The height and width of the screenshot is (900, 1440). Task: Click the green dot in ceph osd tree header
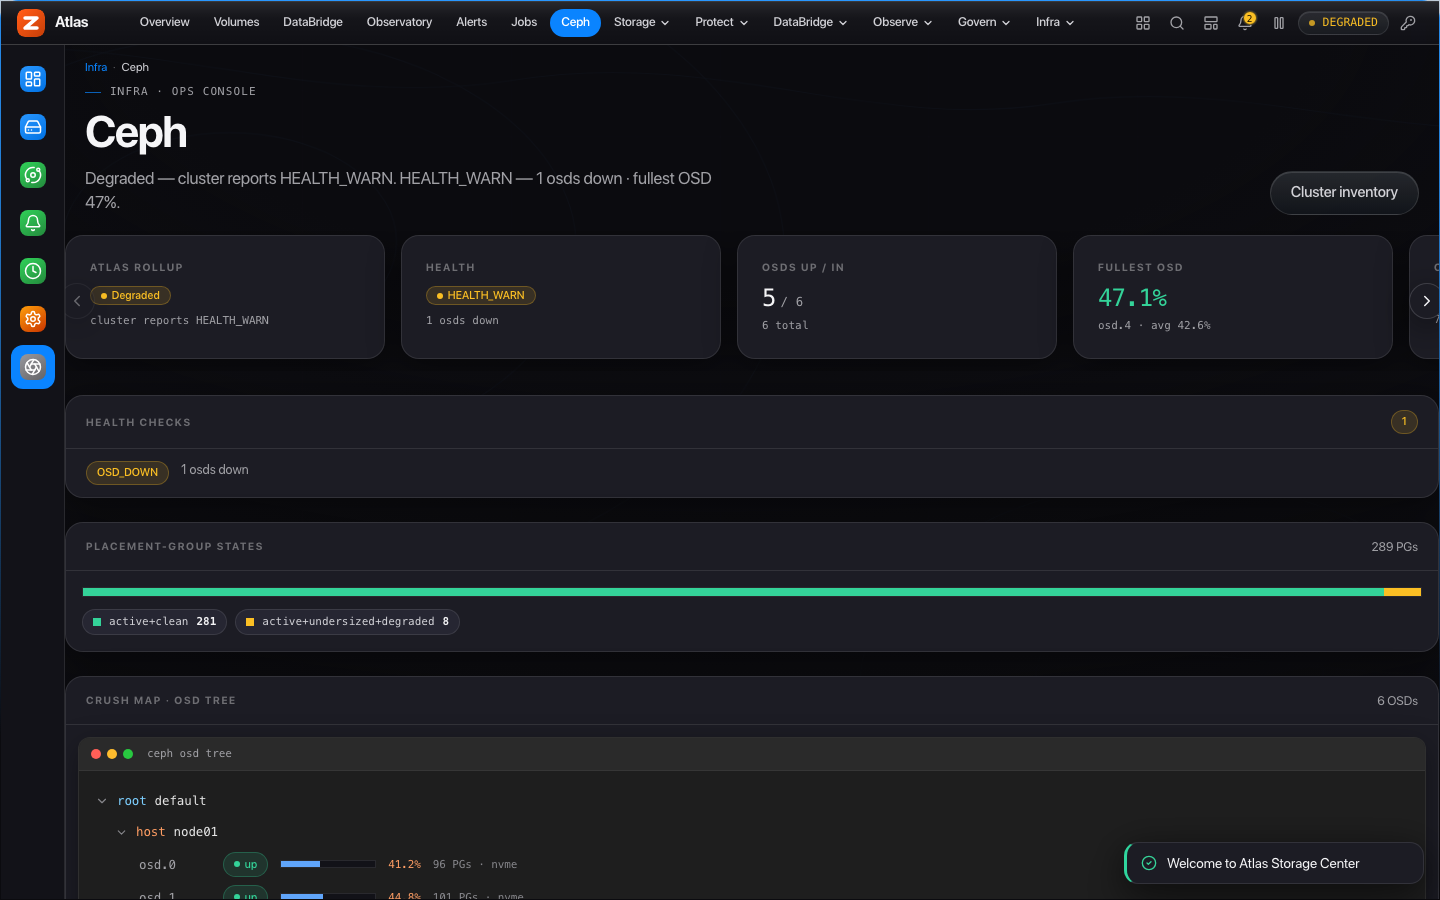[128, 754]
